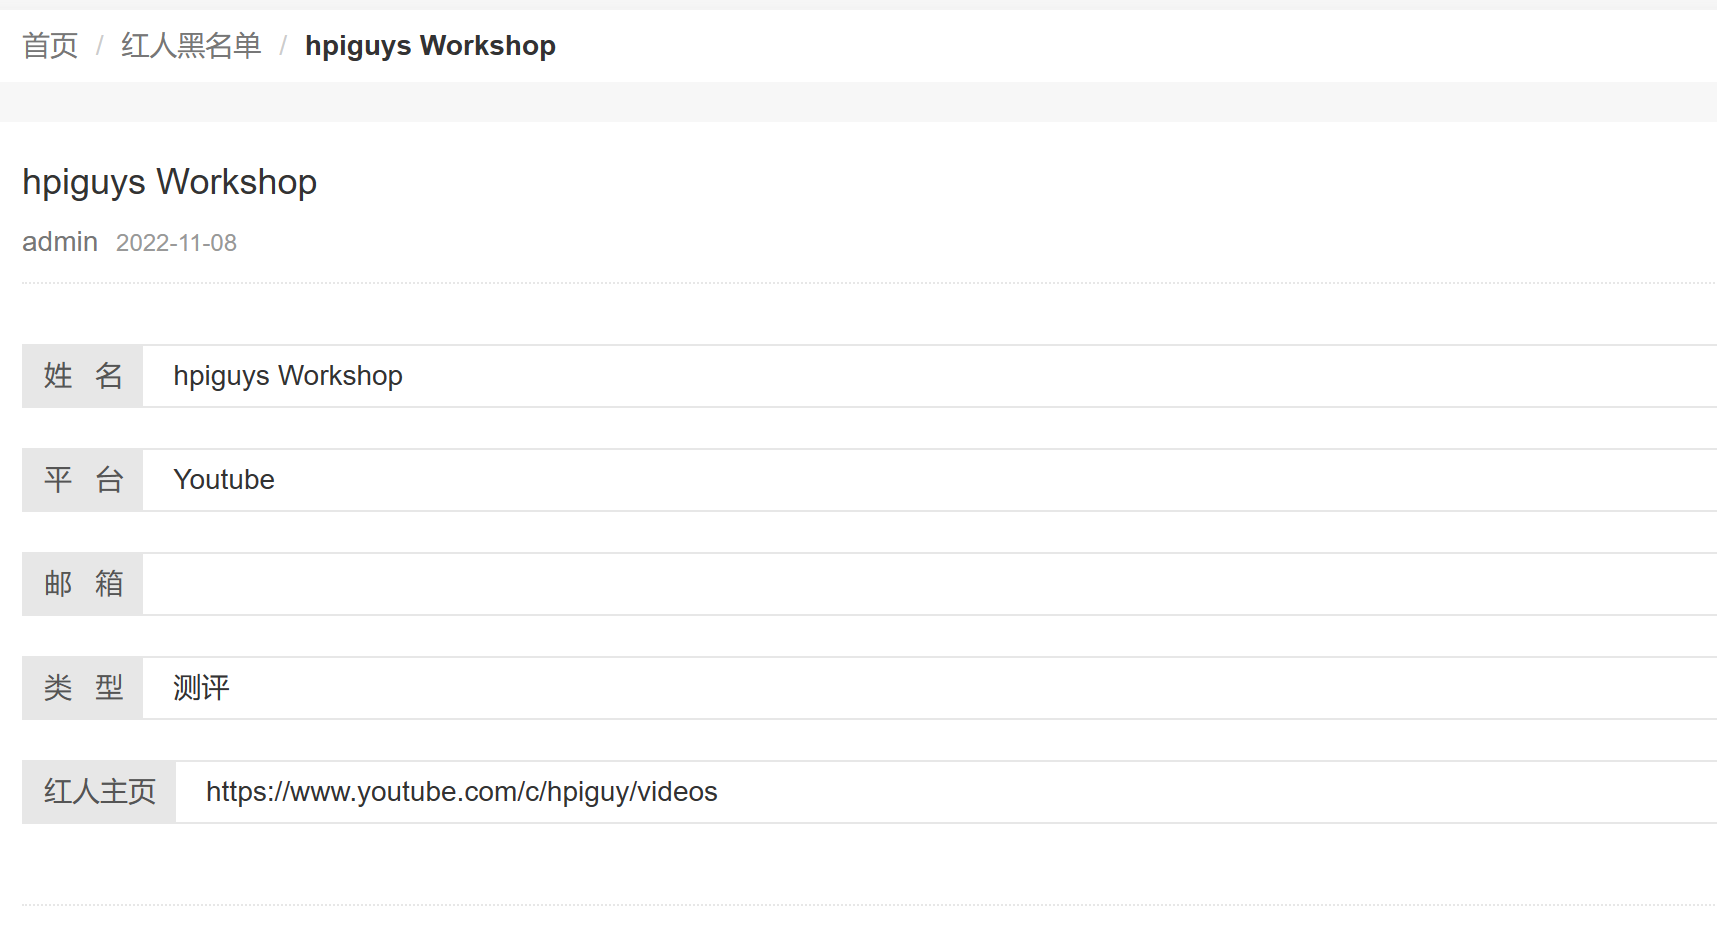Click the dotted divider beneath the admin line
The image size is (1717, 948).
click(x=858, y=283)
